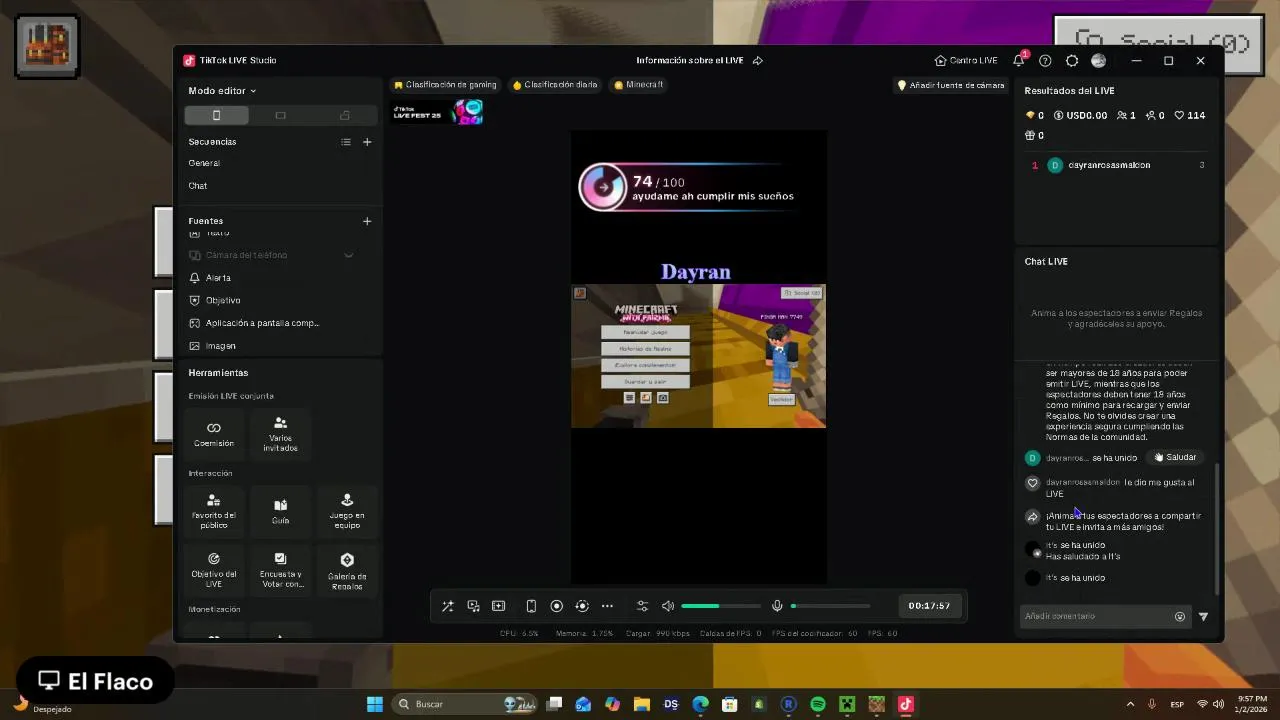Click viewer dayranrosasmalcon in ranking
Image resolution: width=1280 pixels, height=720 pixels.
pos(1109,165)
